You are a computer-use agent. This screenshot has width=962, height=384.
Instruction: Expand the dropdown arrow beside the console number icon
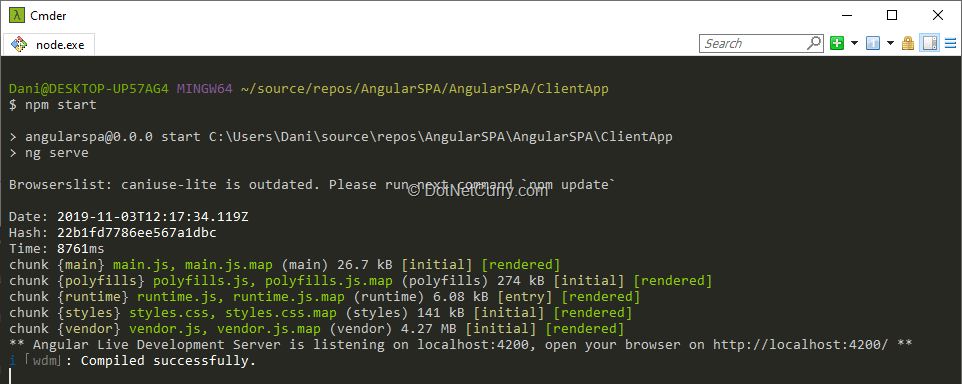(890, 44)
